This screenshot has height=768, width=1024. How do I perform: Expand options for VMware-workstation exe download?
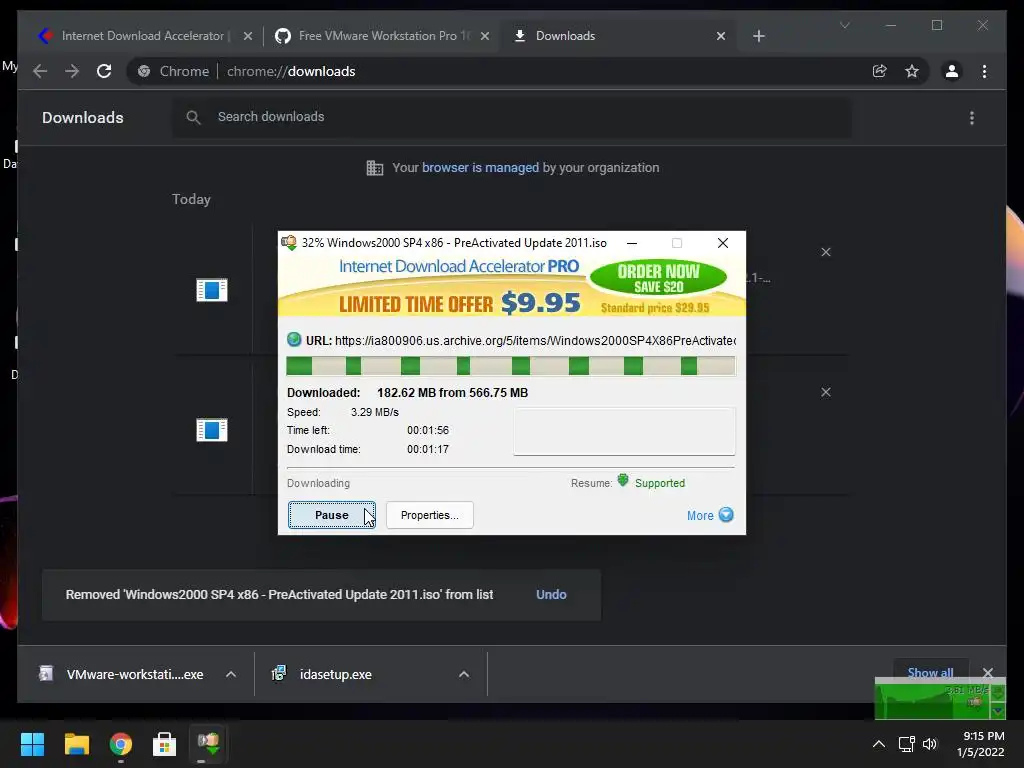(x=231, y=674)
